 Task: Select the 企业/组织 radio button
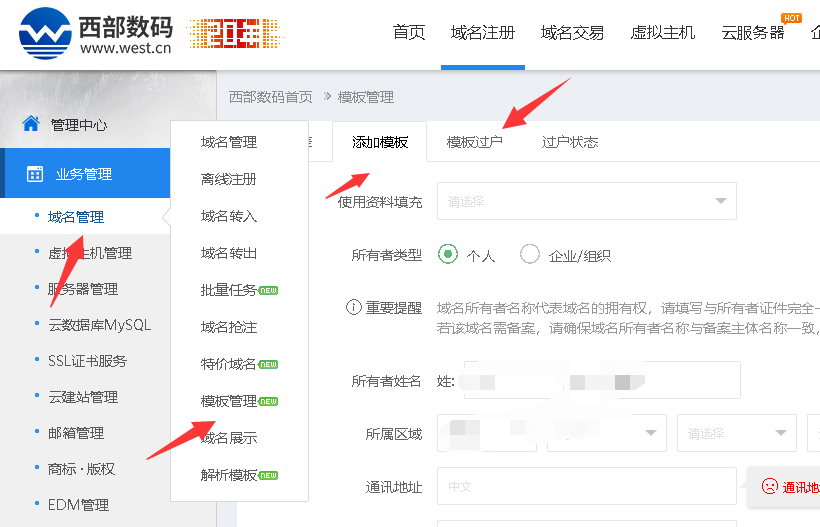point(530,255)
